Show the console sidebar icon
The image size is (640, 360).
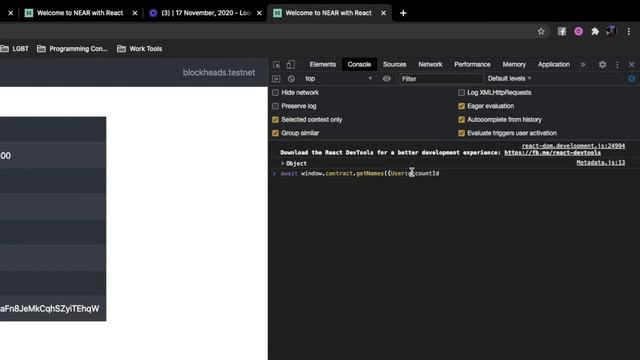(x=276, y=78)
